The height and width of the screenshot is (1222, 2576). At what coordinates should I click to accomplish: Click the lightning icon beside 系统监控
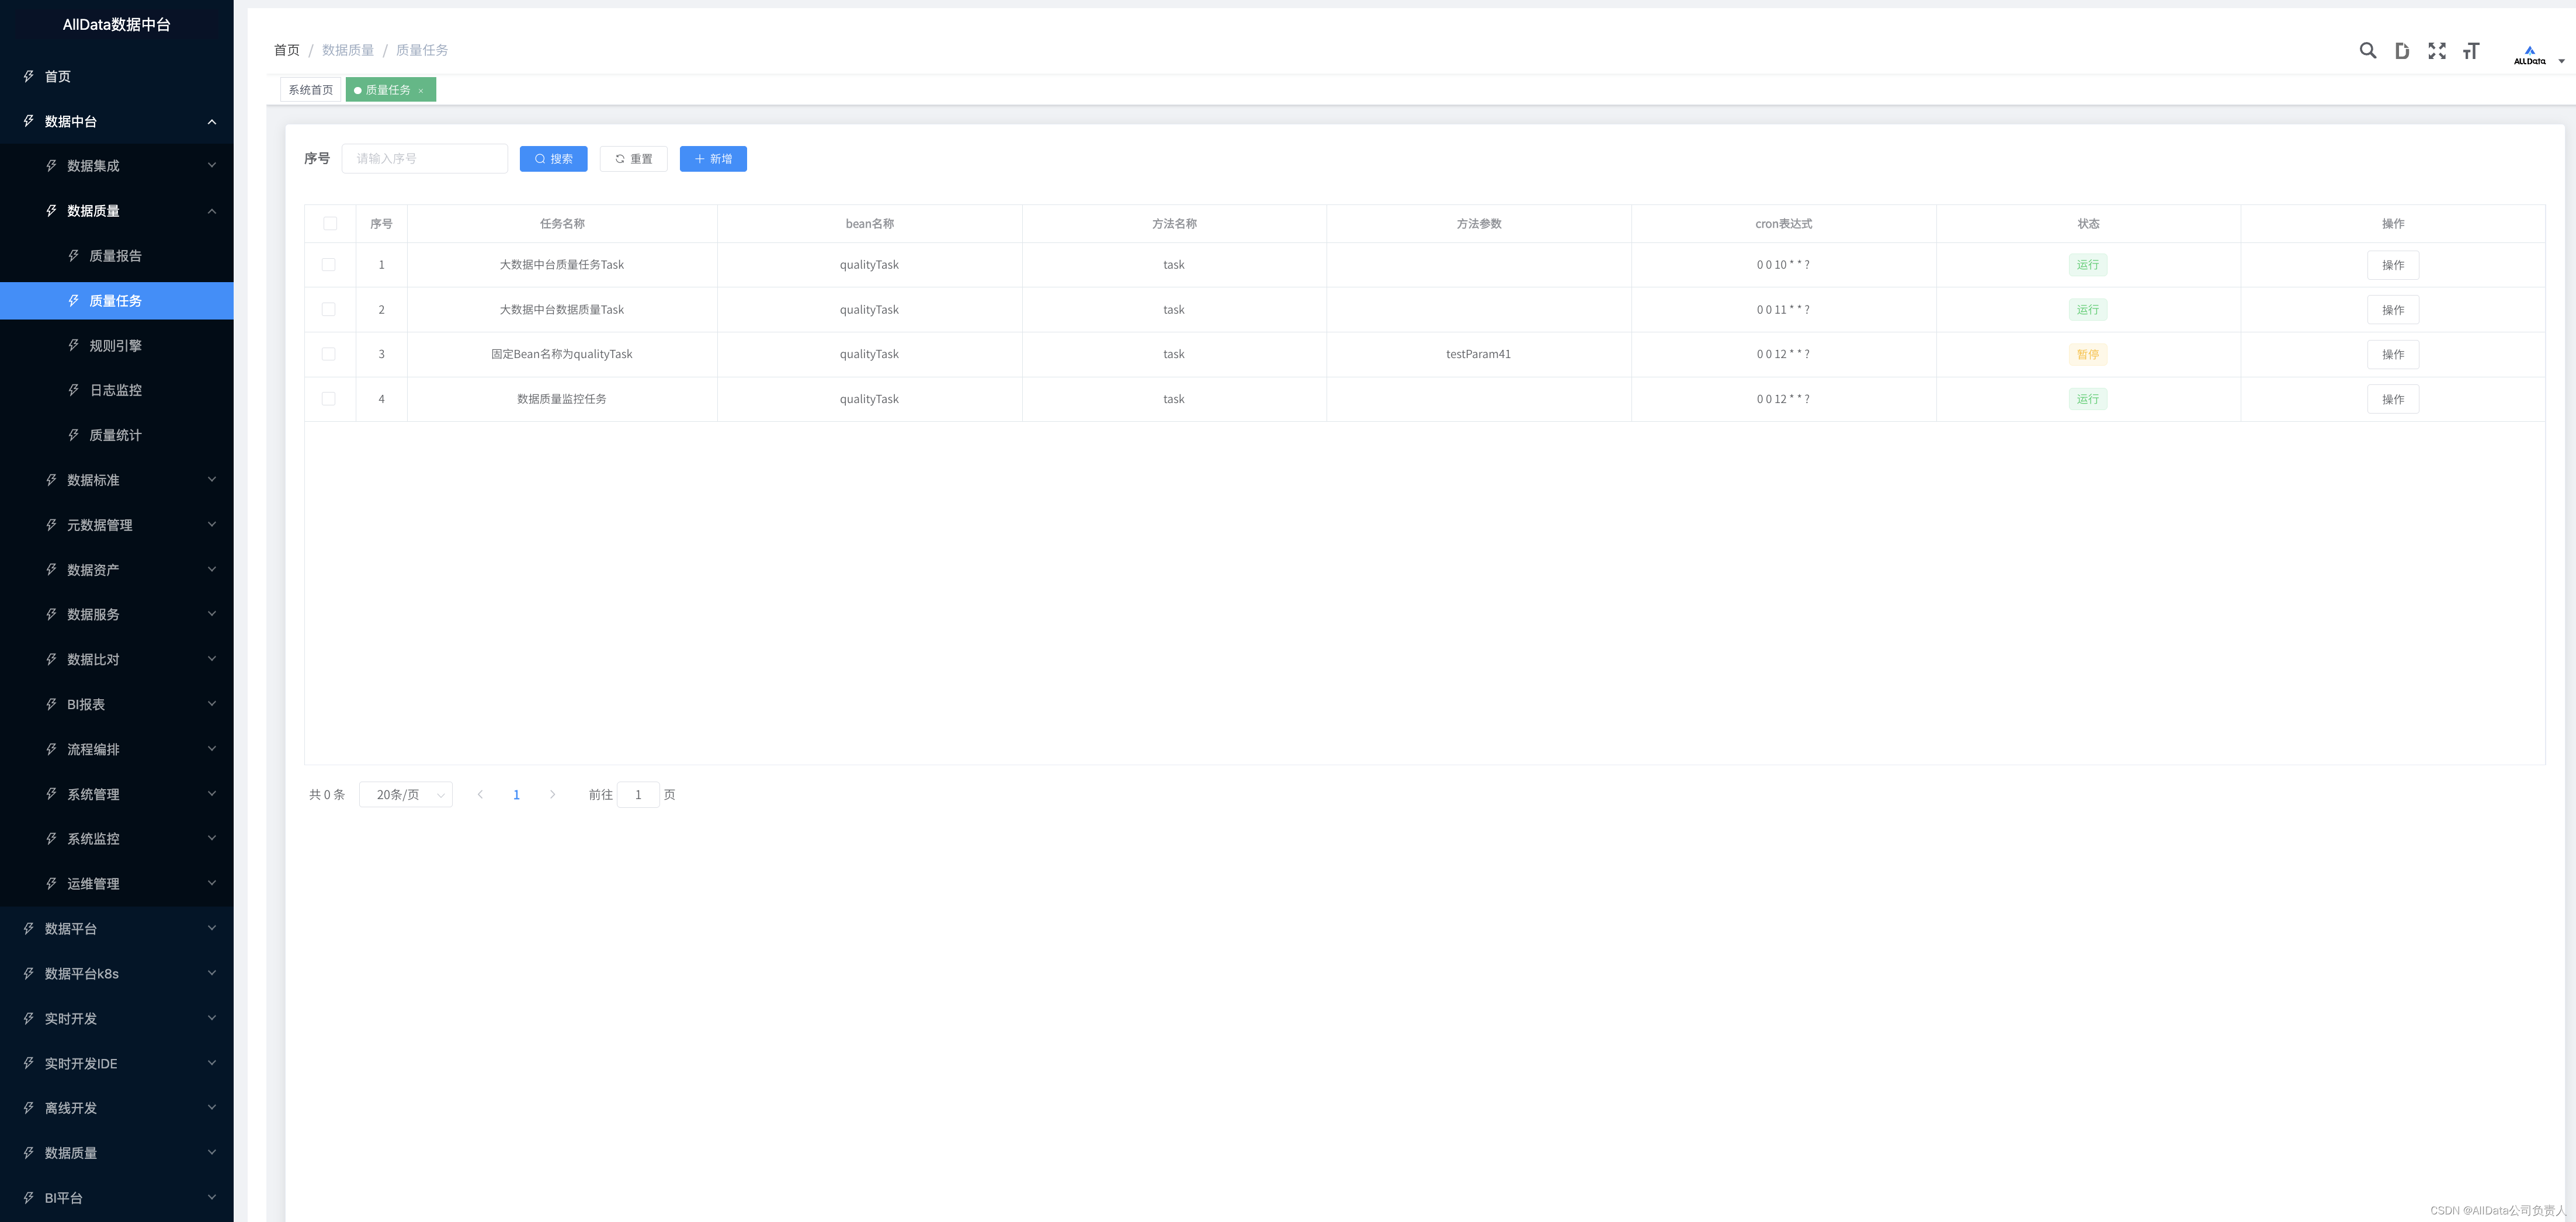pos(51,839)
